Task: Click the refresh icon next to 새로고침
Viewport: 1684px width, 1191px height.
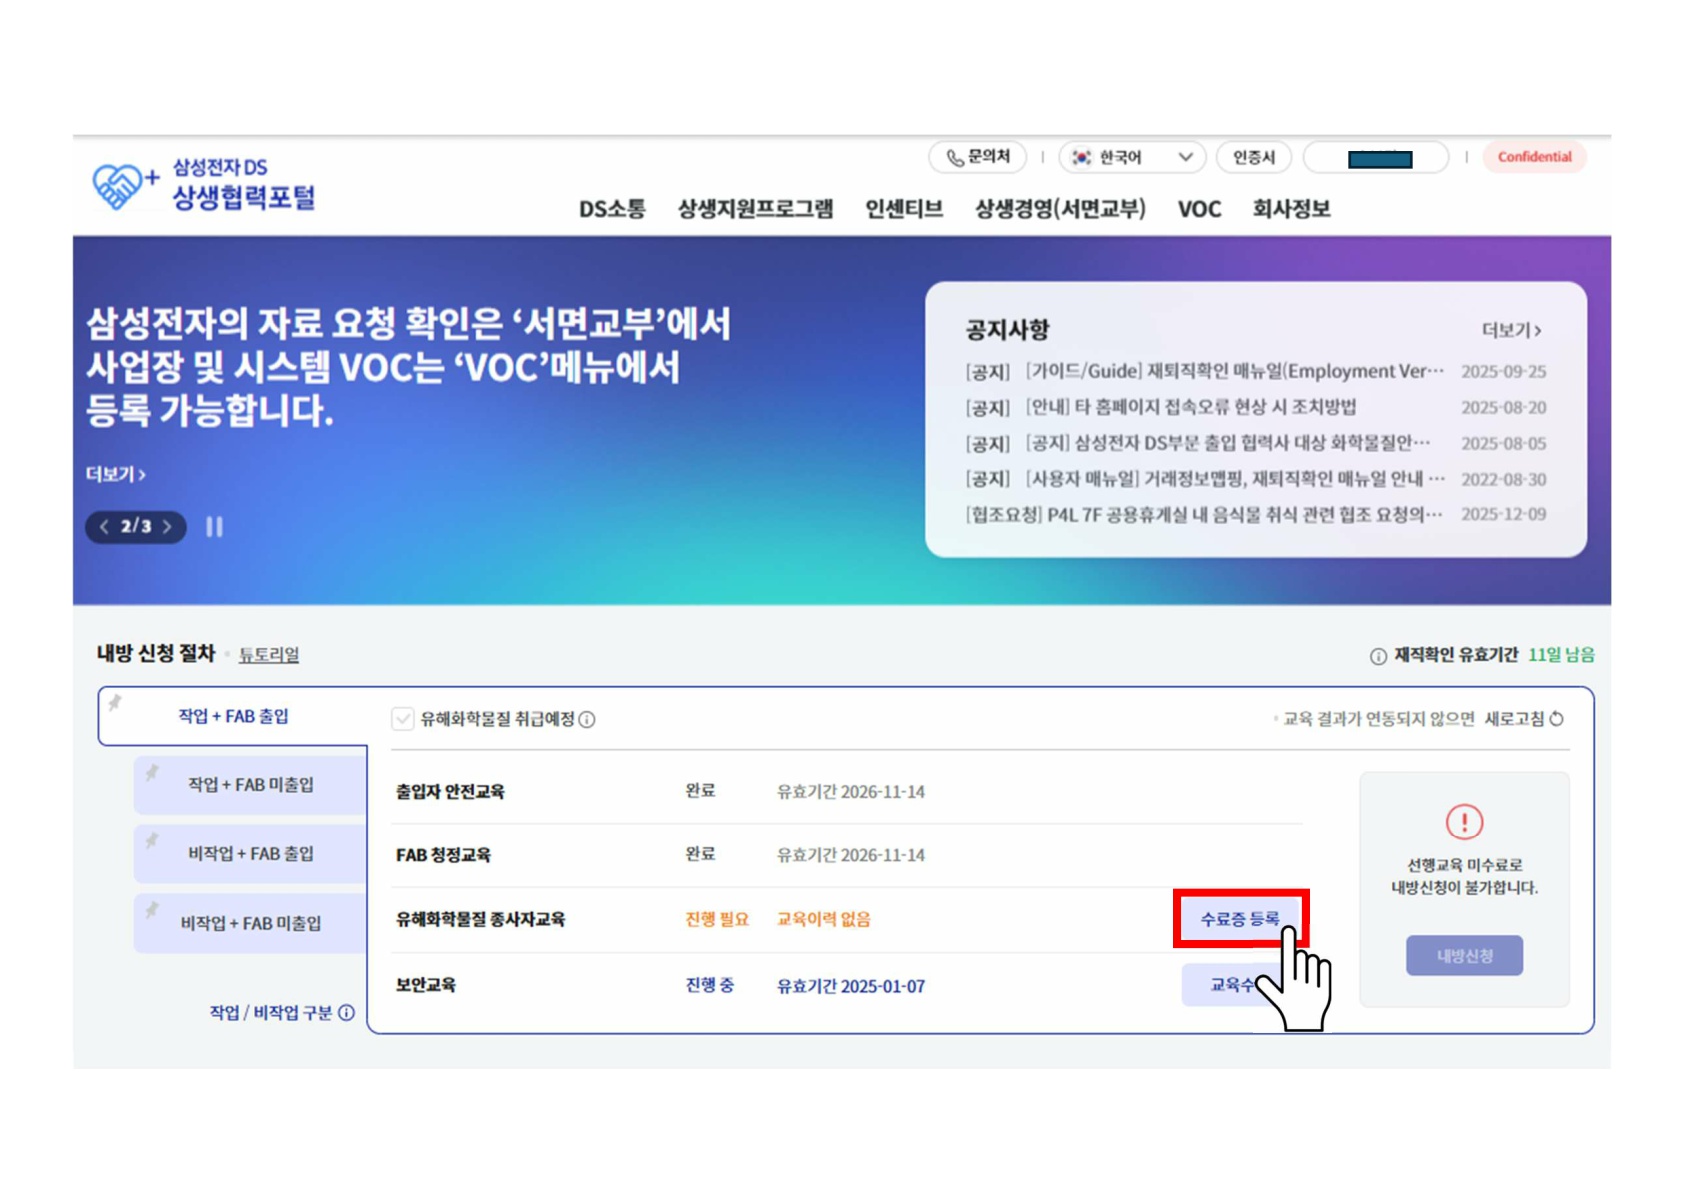Action: 1557,719
